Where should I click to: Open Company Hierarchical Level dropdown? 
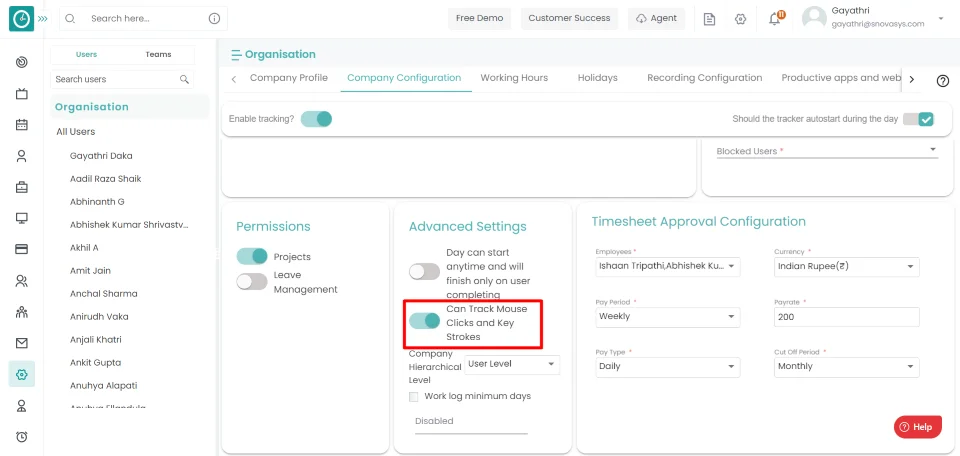pos(512,364)
